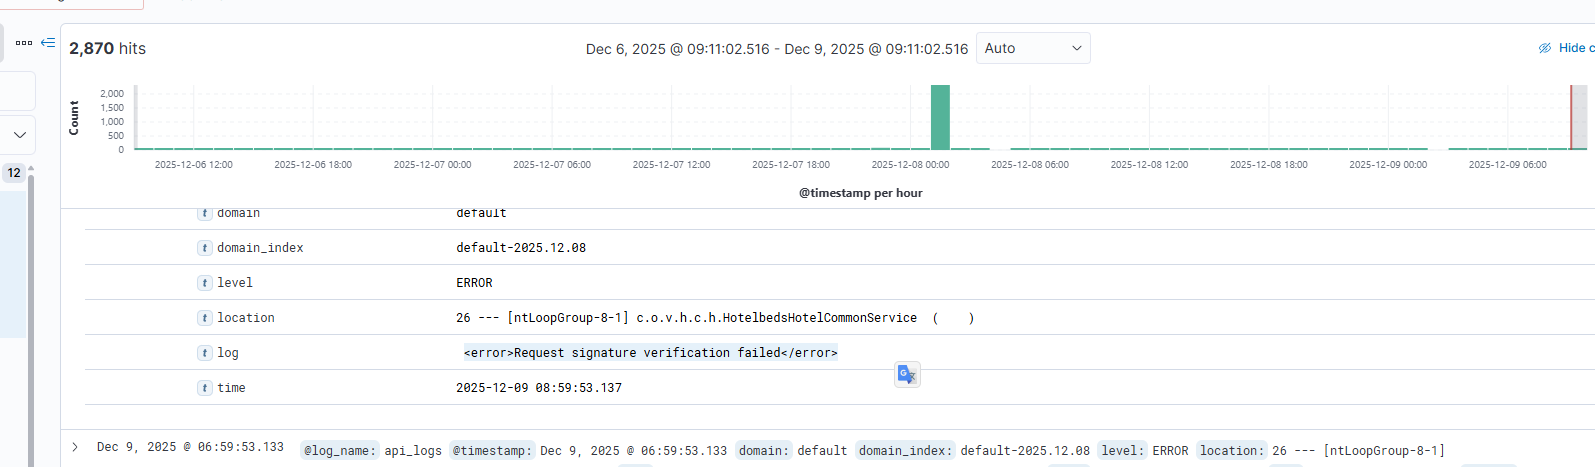1595x467 pixels.
Task: Expand the 06:59:53.133 log row
Action: click(x=75, y=447)
